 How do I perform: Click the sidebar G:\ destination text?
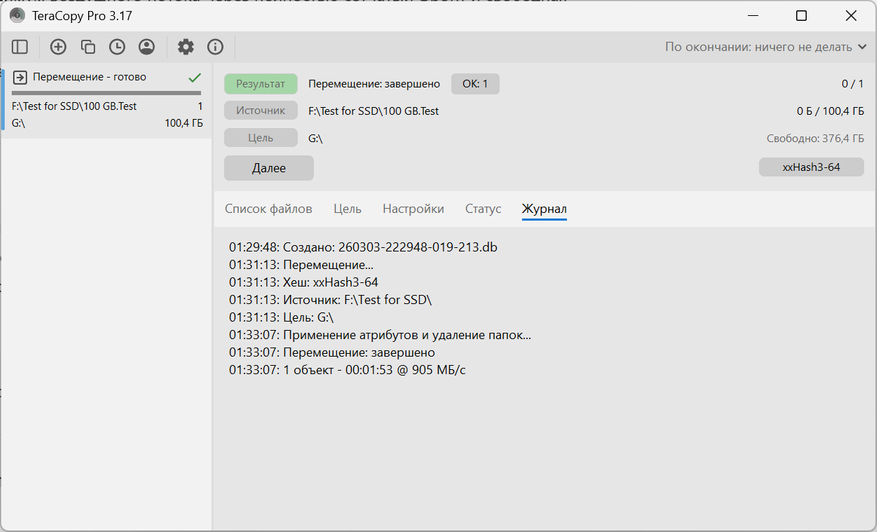18,123
